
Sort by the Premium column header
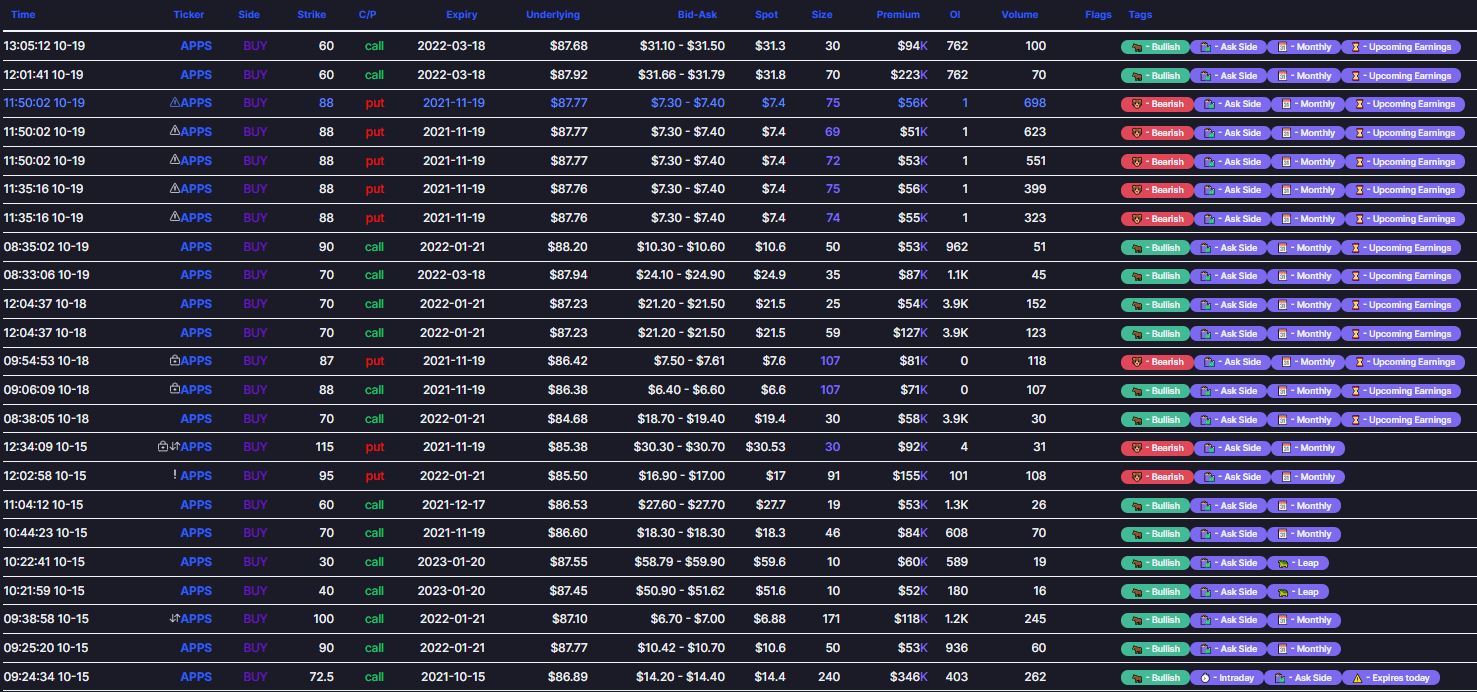(x=898, y=15)
